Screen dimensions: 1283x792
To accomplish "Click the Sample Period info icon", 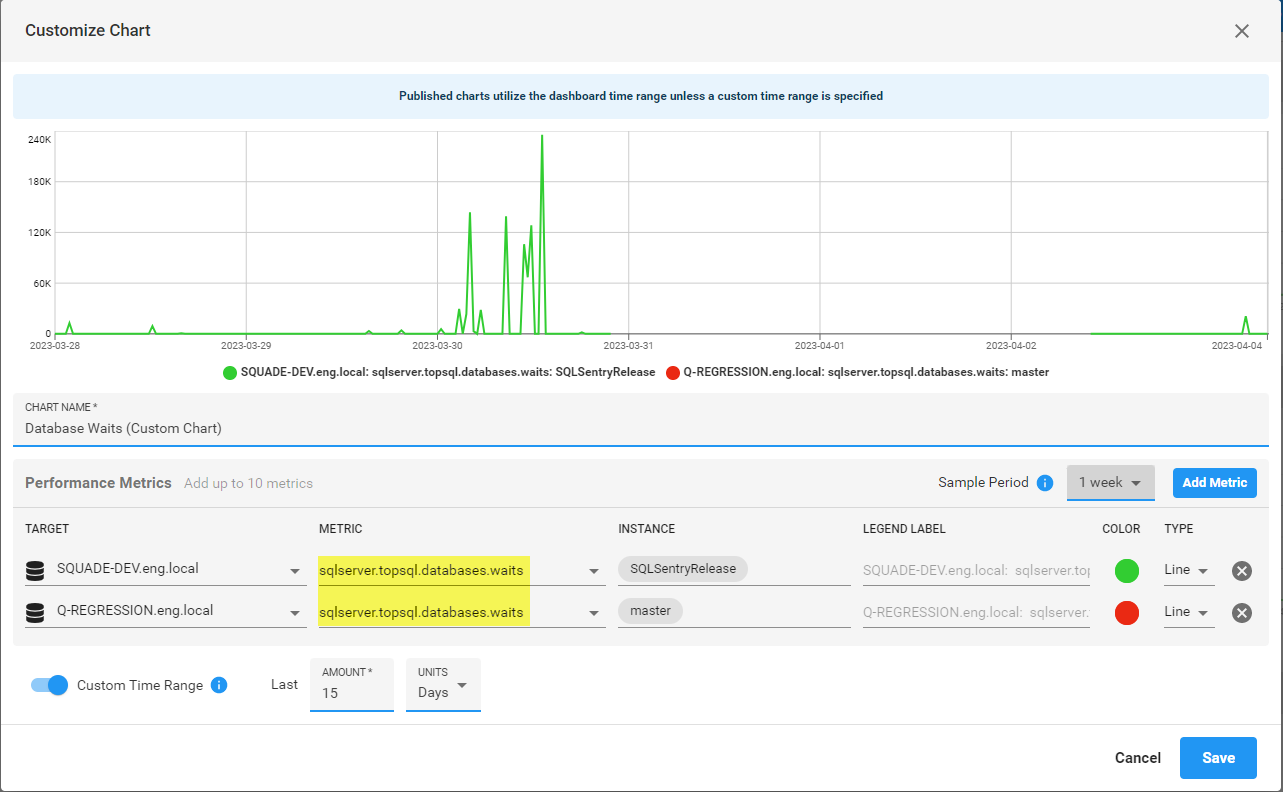I will click(1045, 483).
